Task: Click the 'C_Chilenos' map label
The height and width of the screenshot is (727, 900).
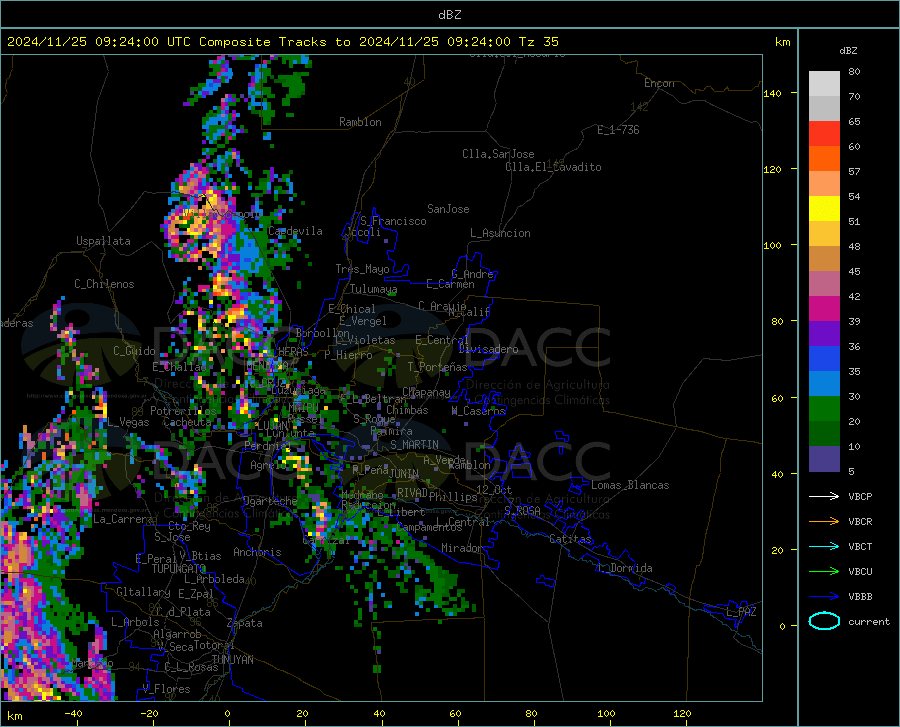Action: click(x=104, y=283)
